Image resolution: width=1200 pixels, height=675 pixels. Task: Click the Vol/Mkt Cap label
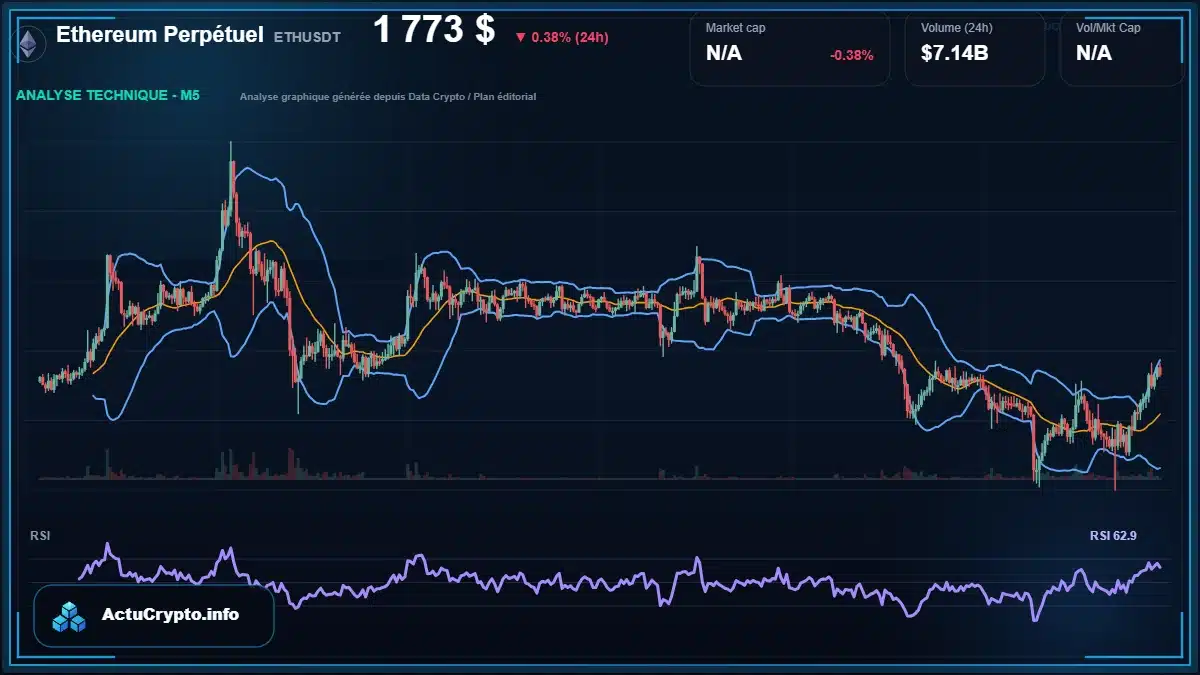pyautogui.click(x=1108, y=28)
